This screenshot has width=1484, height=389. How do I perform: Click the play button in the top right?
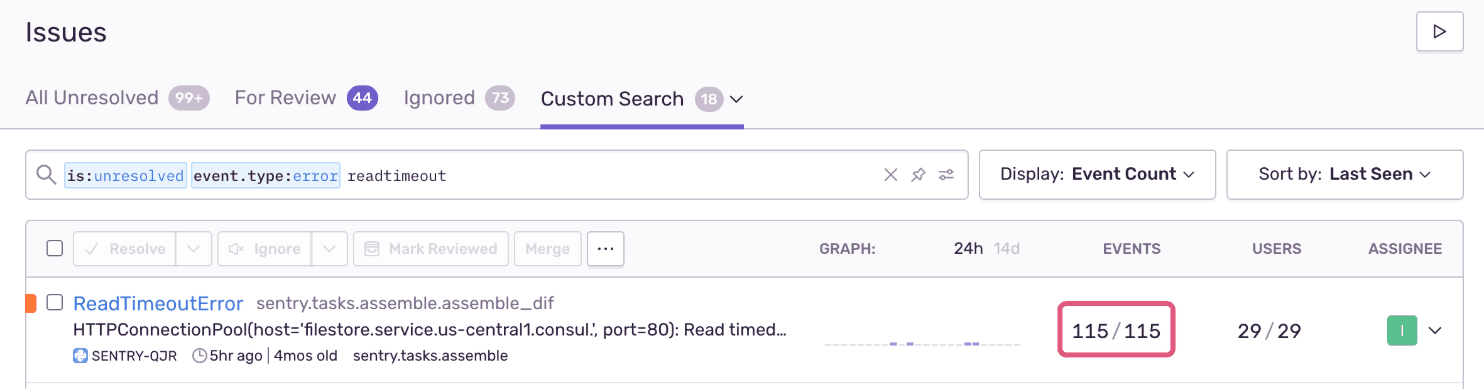click(1440, 32)
